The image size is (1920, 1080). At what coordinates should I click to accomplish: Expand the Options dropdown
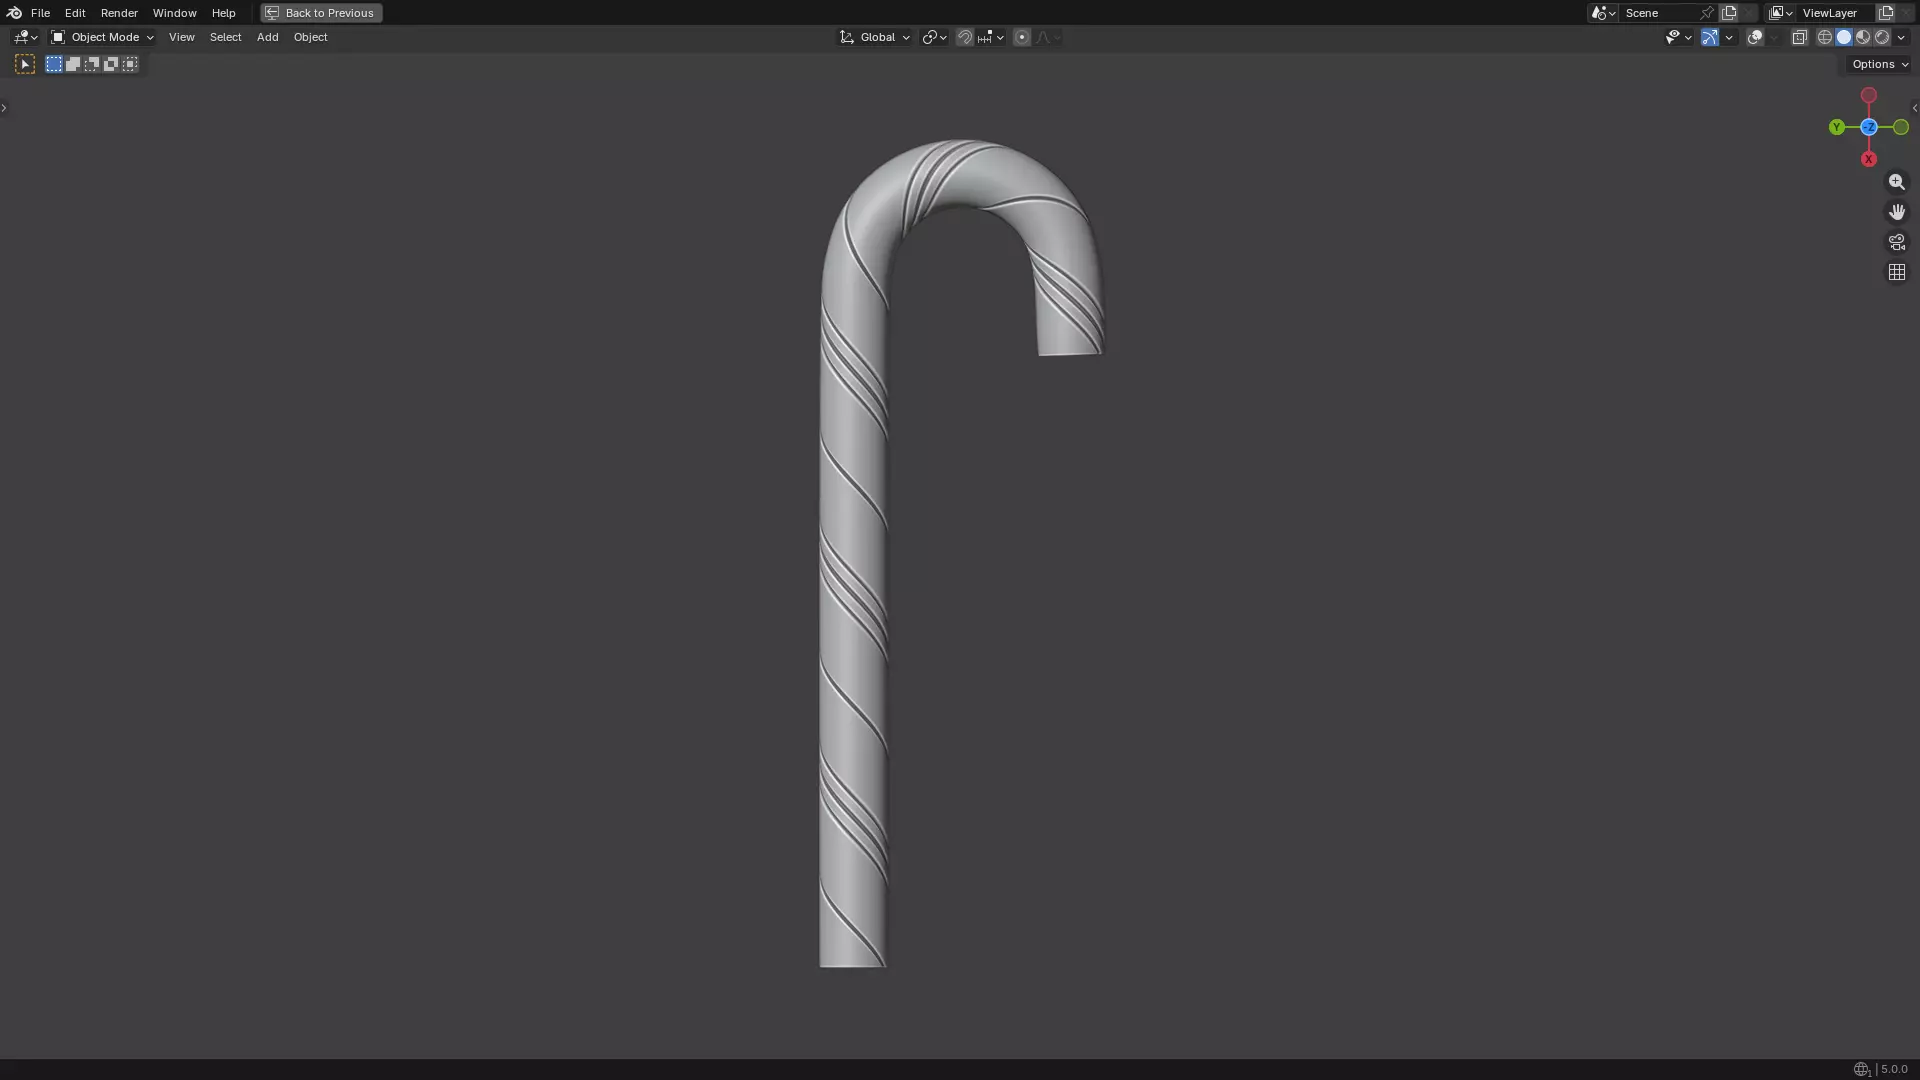[x=1879, y=64]
